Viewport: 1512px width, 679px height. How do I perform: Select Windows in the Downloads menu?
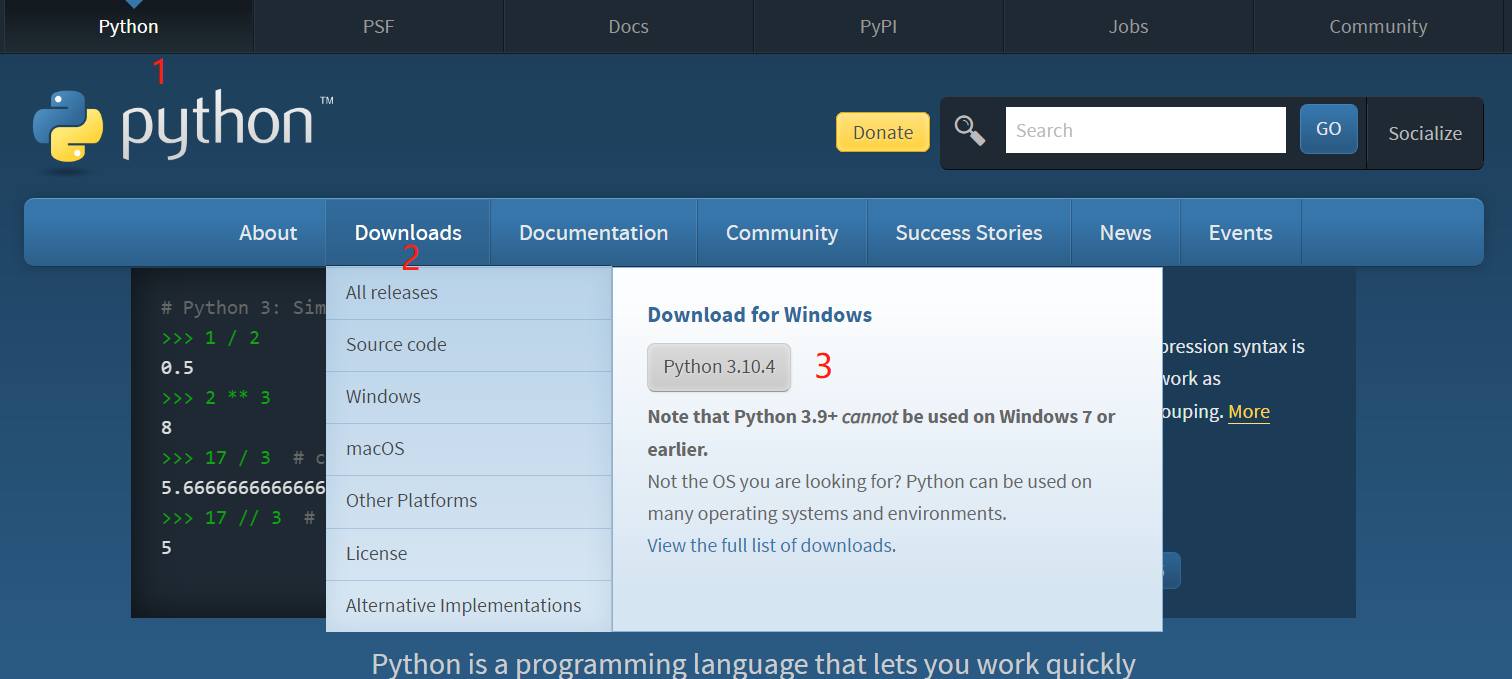point(383,397)
